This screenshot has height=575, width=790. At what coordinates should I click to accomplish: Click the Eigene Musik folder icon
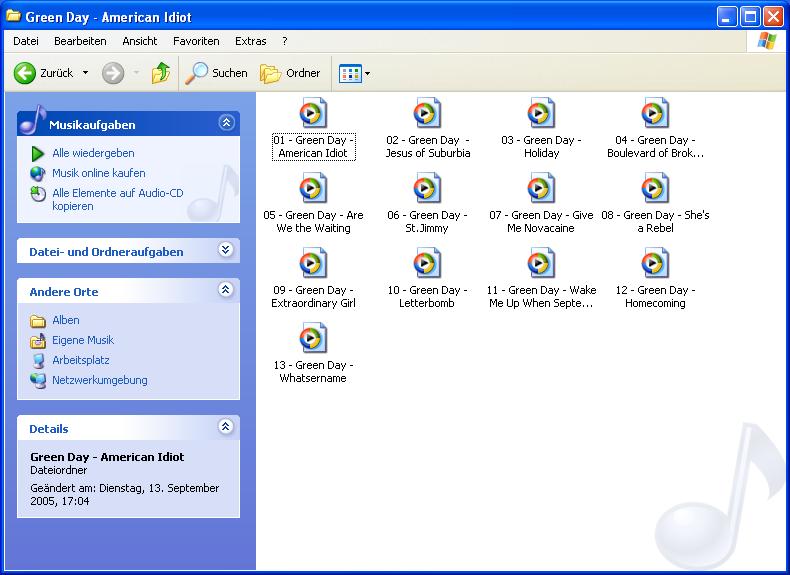pyautogui.click(x=38, y=341)
